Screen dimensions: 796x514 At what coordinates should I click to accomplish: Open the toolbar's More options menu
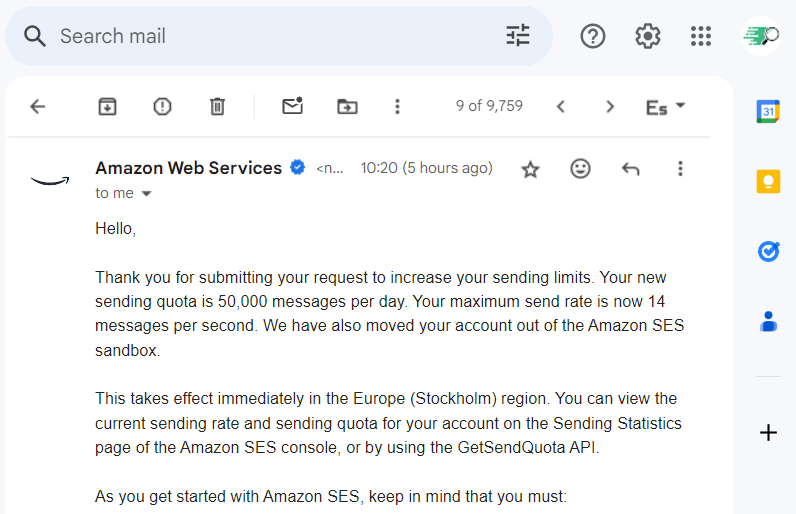coord(397,106)
